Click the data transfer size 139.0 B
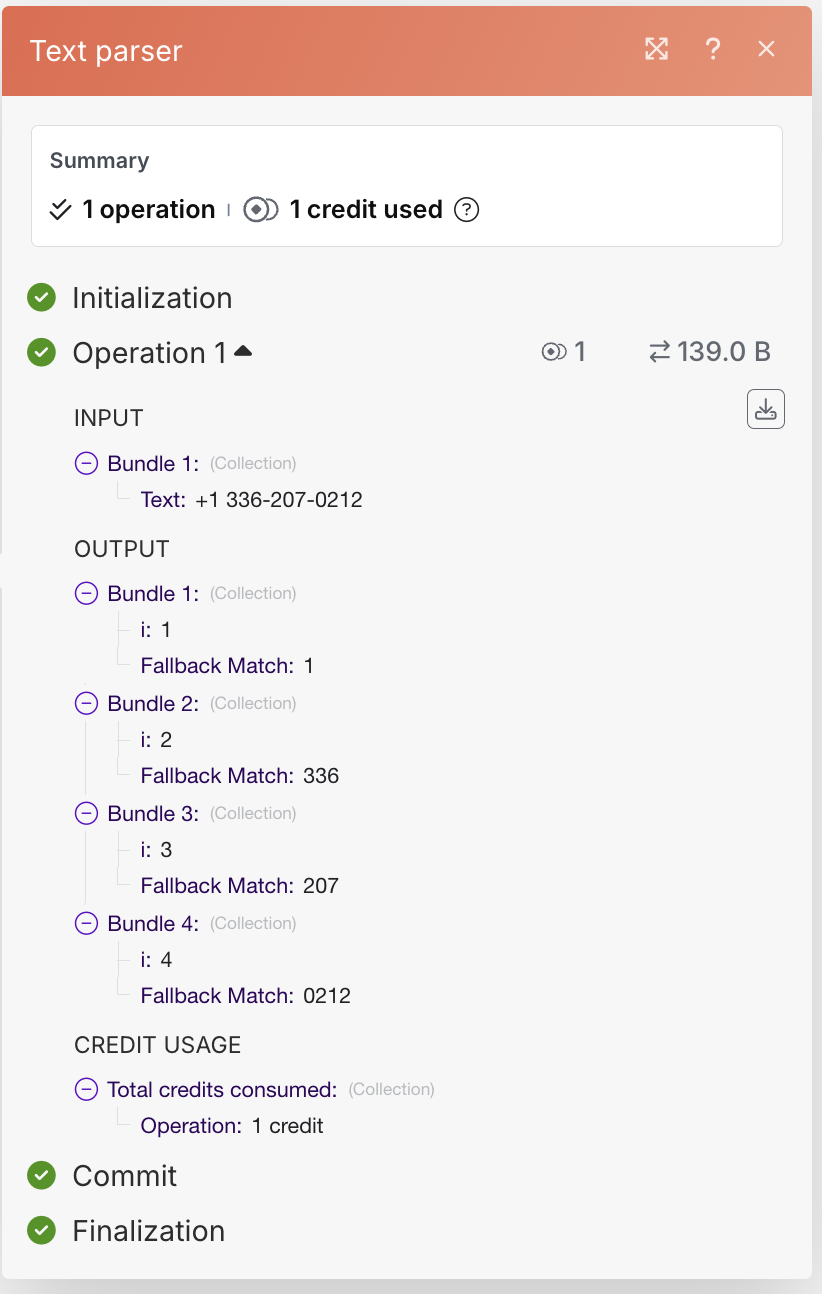822x1294 pixels. (x=710, y=352)
